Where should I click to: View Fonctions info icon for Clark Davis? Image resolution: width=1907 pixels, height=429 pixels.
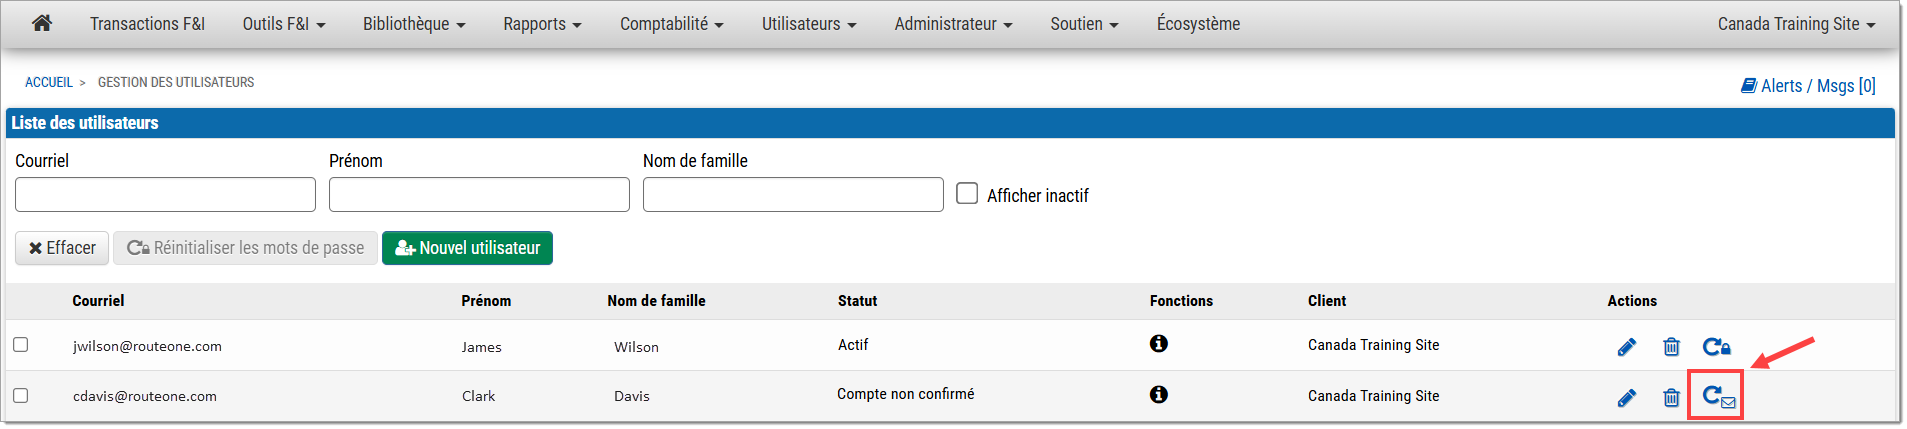tap(1159, 395)
